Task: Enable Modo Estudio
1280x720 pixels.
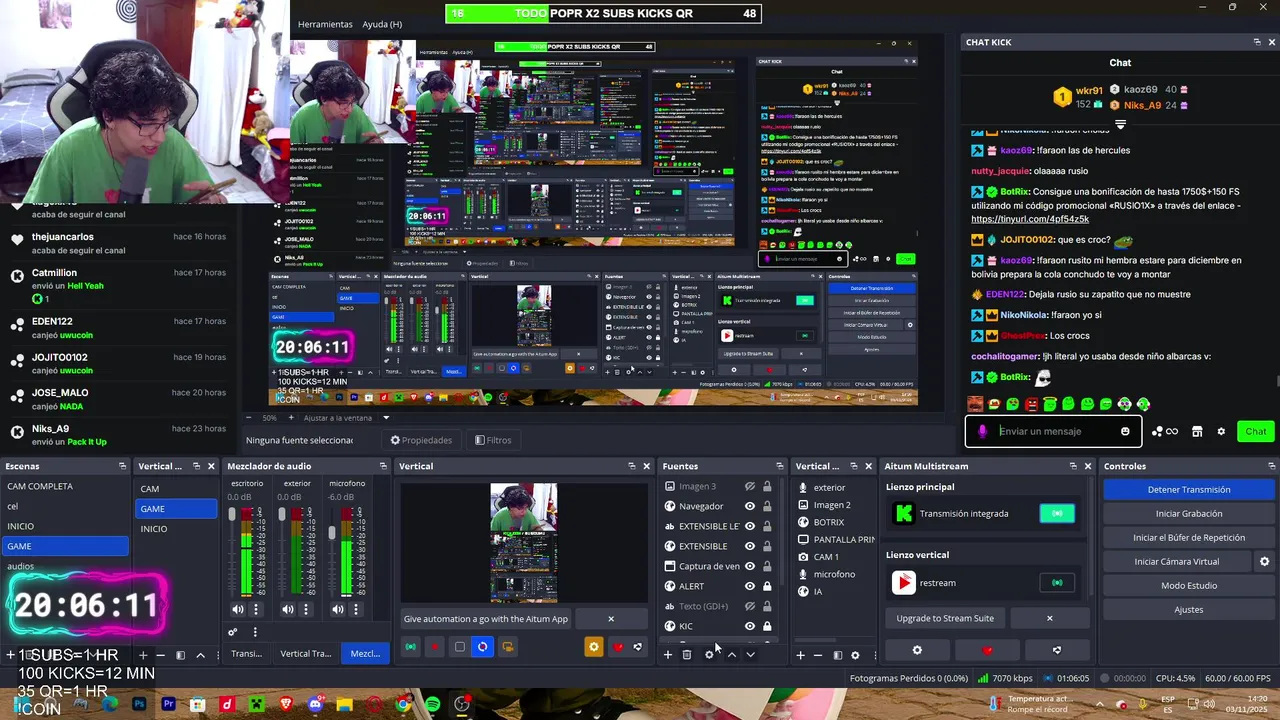Action: coord(1189,585)
